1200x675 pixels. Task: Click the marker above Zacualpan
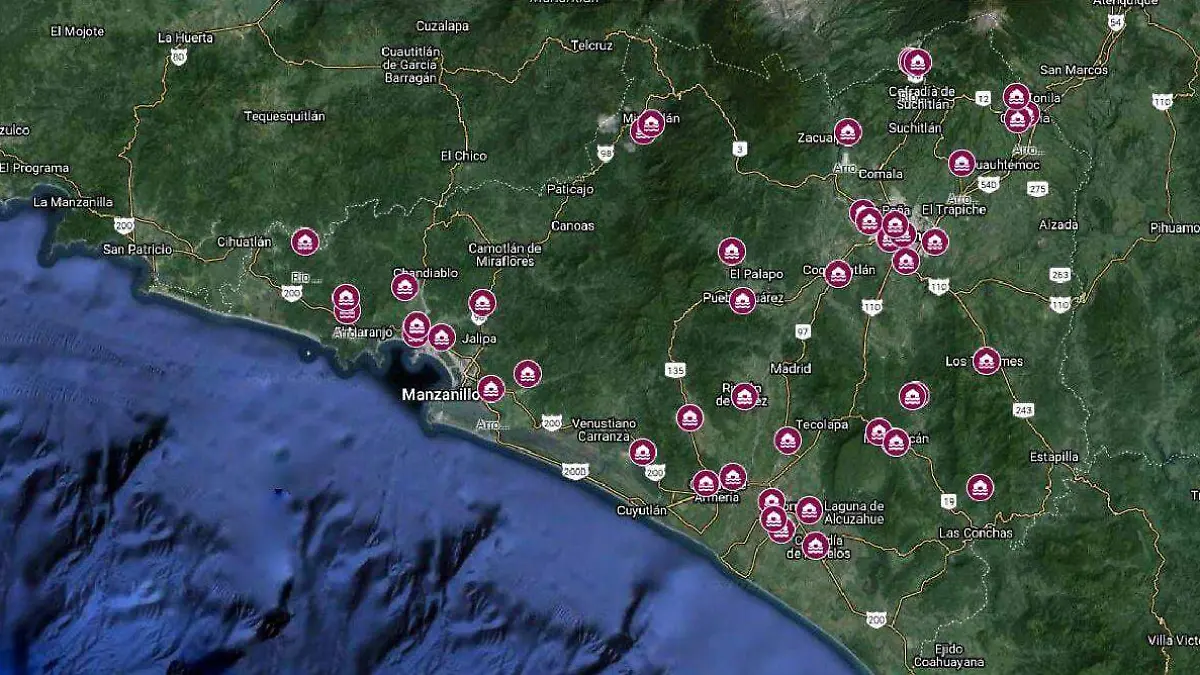coord(848,132)
